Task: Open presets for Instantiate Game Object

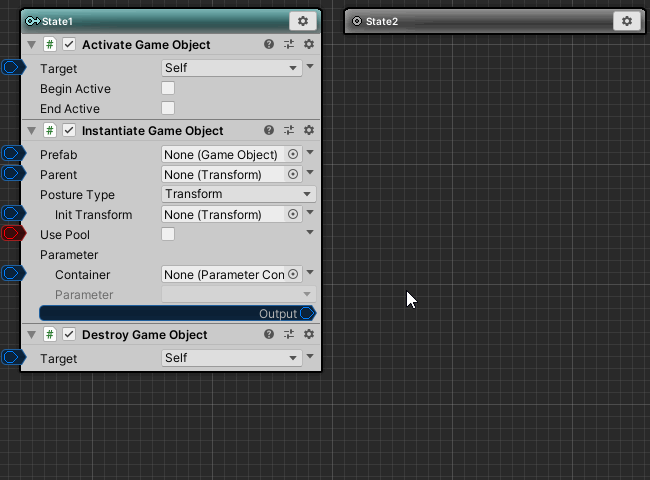Action: (x=289, y=131)
